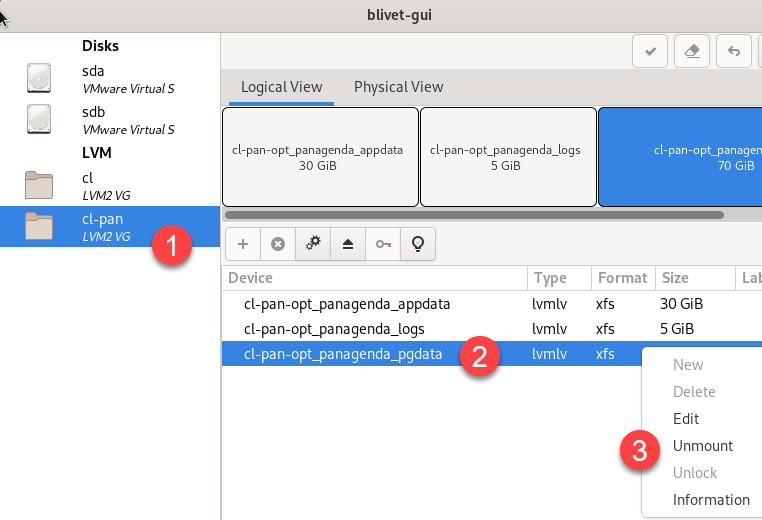762x520 pixels.
Task: Click the clear actions eraser icon
Action: 692,51
